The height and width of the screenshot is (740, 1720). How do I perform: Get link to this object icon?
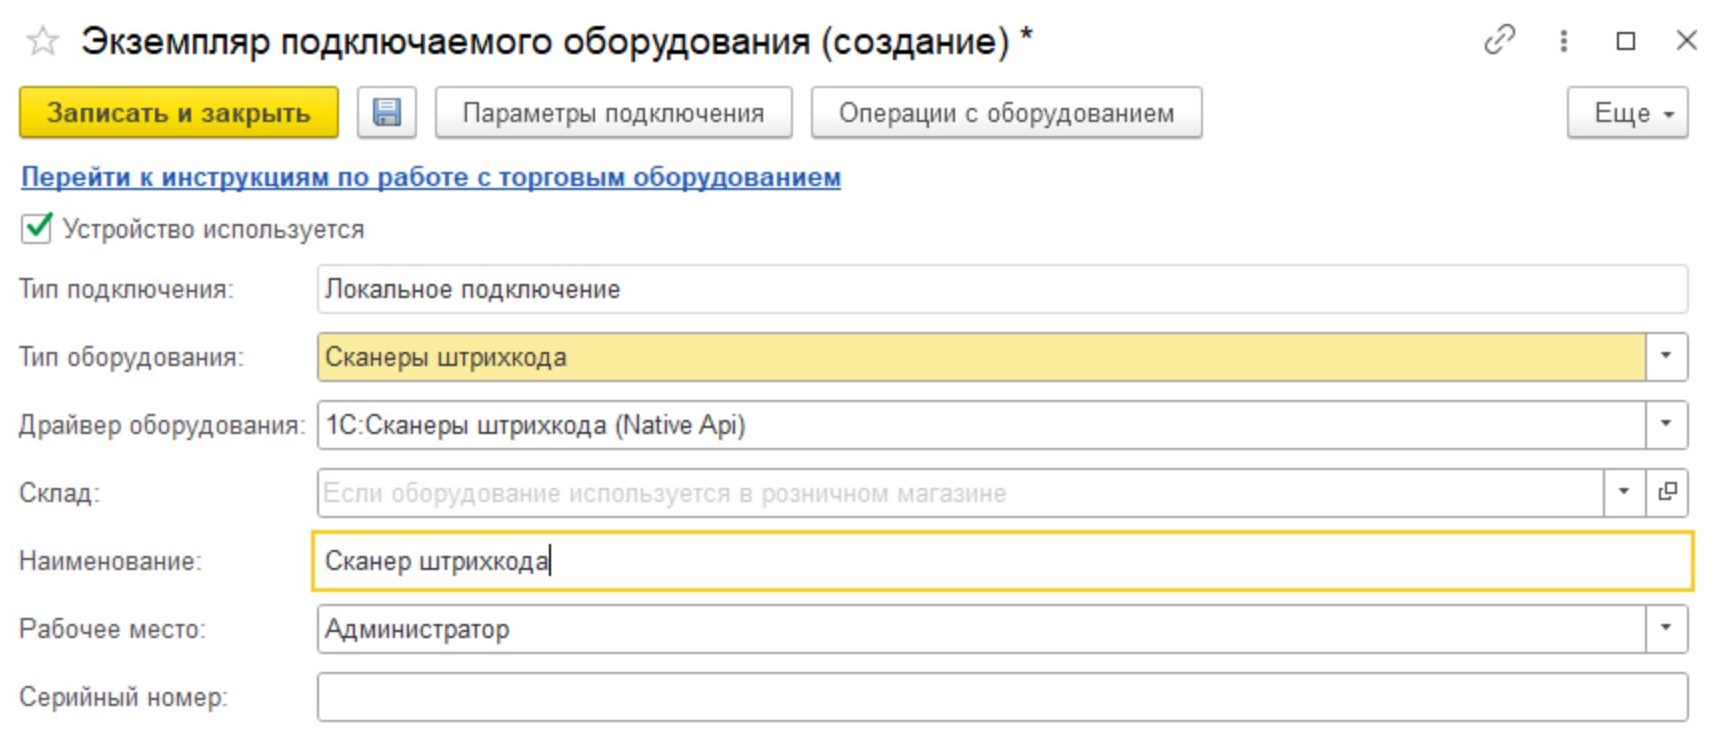pos(1499,40)
